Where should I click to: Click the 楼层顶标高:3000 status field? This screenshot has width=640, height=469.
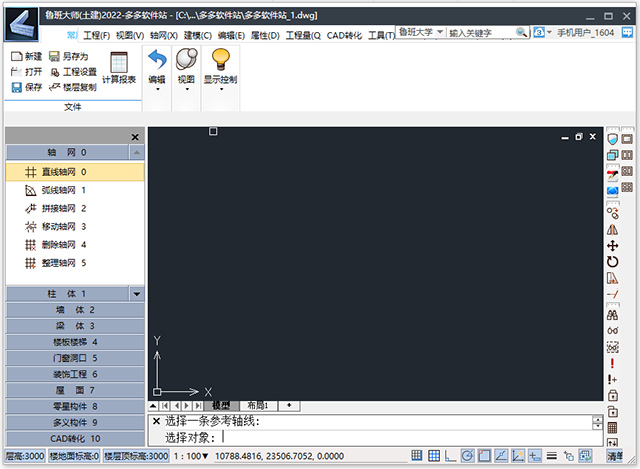(x=136, y=456)
